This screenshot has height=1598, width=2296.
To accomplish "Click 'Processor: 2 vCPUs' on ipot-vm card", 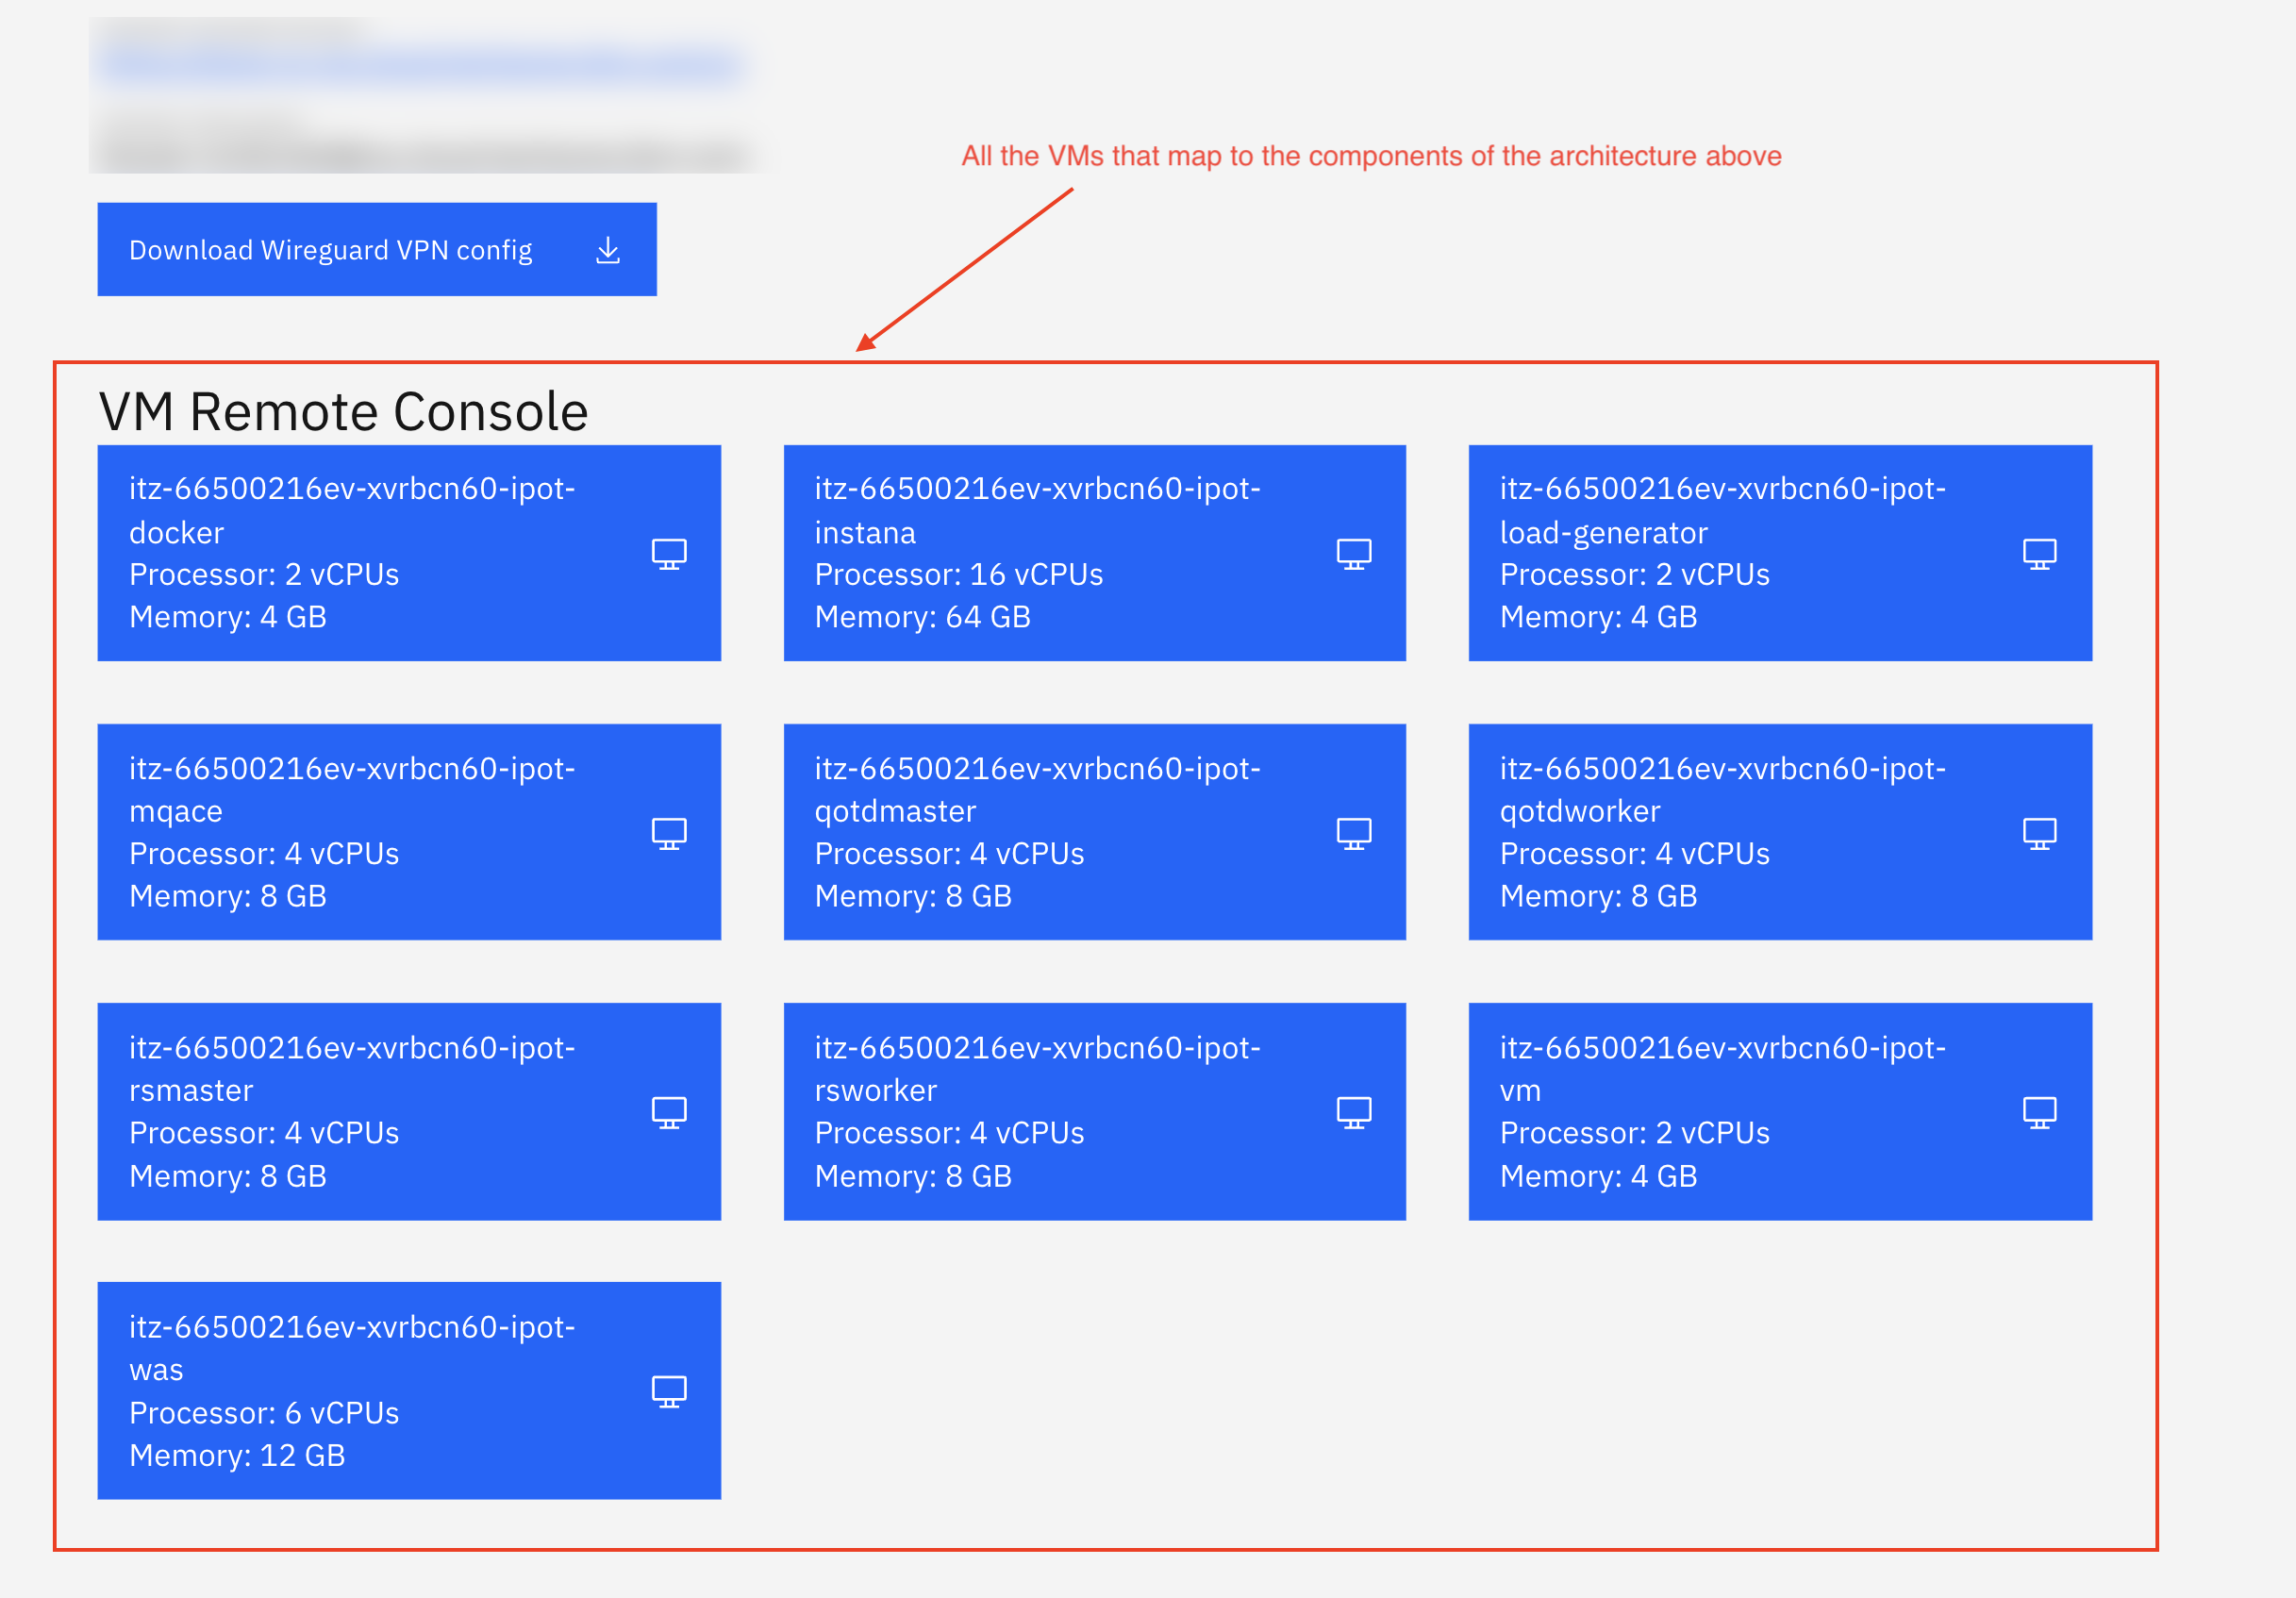I will pyautogui.click(x=1634, y=1132).
